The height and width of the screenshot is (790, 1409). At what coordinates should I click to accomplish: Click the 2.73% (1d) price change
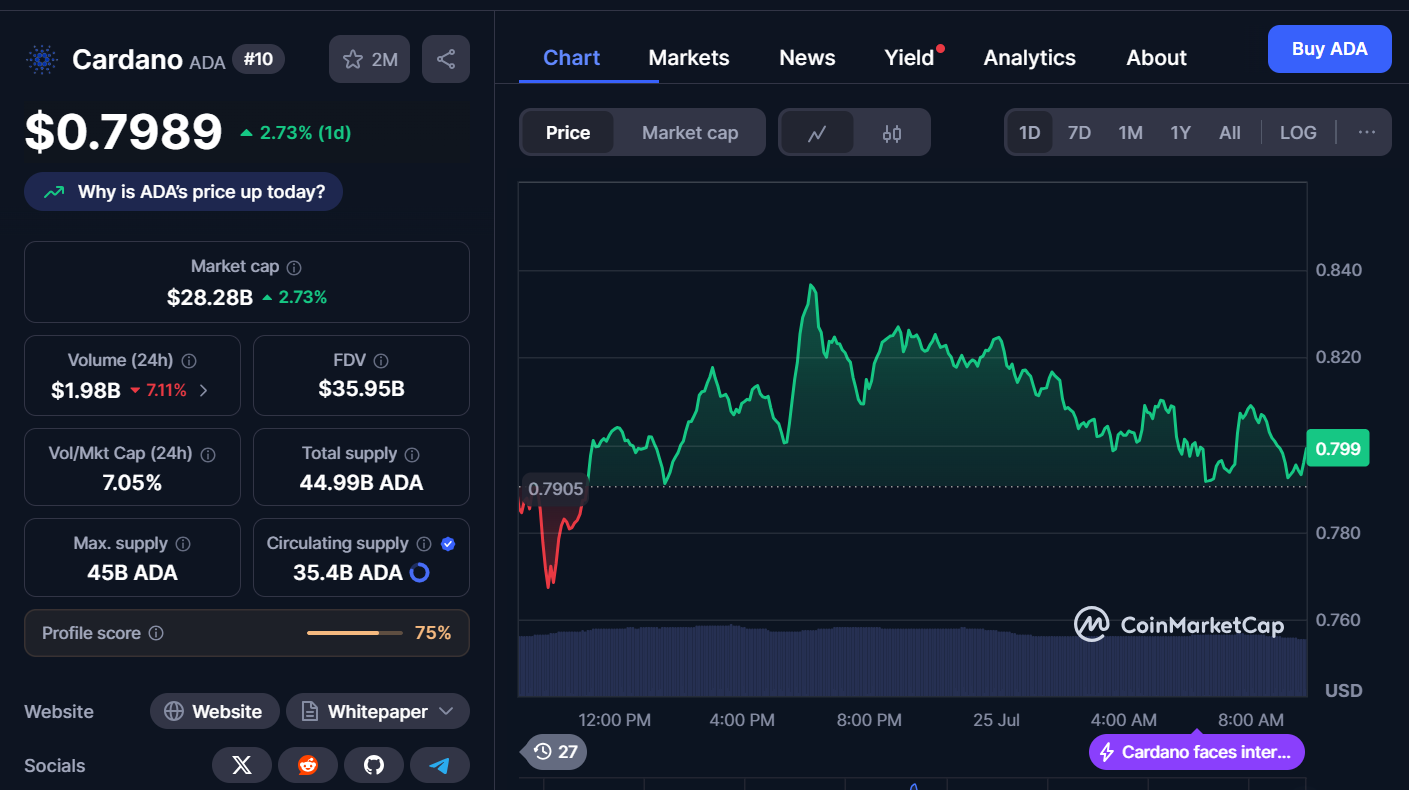click(295, 132)
